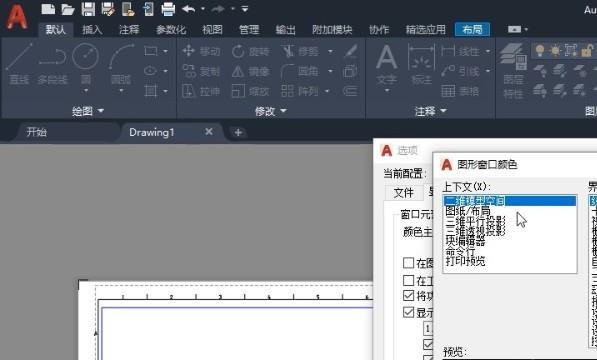Open the Circle tool dropdown arrow
This screenshot has height=360, width=597.
pyautogui.click(x=86, y=91)
